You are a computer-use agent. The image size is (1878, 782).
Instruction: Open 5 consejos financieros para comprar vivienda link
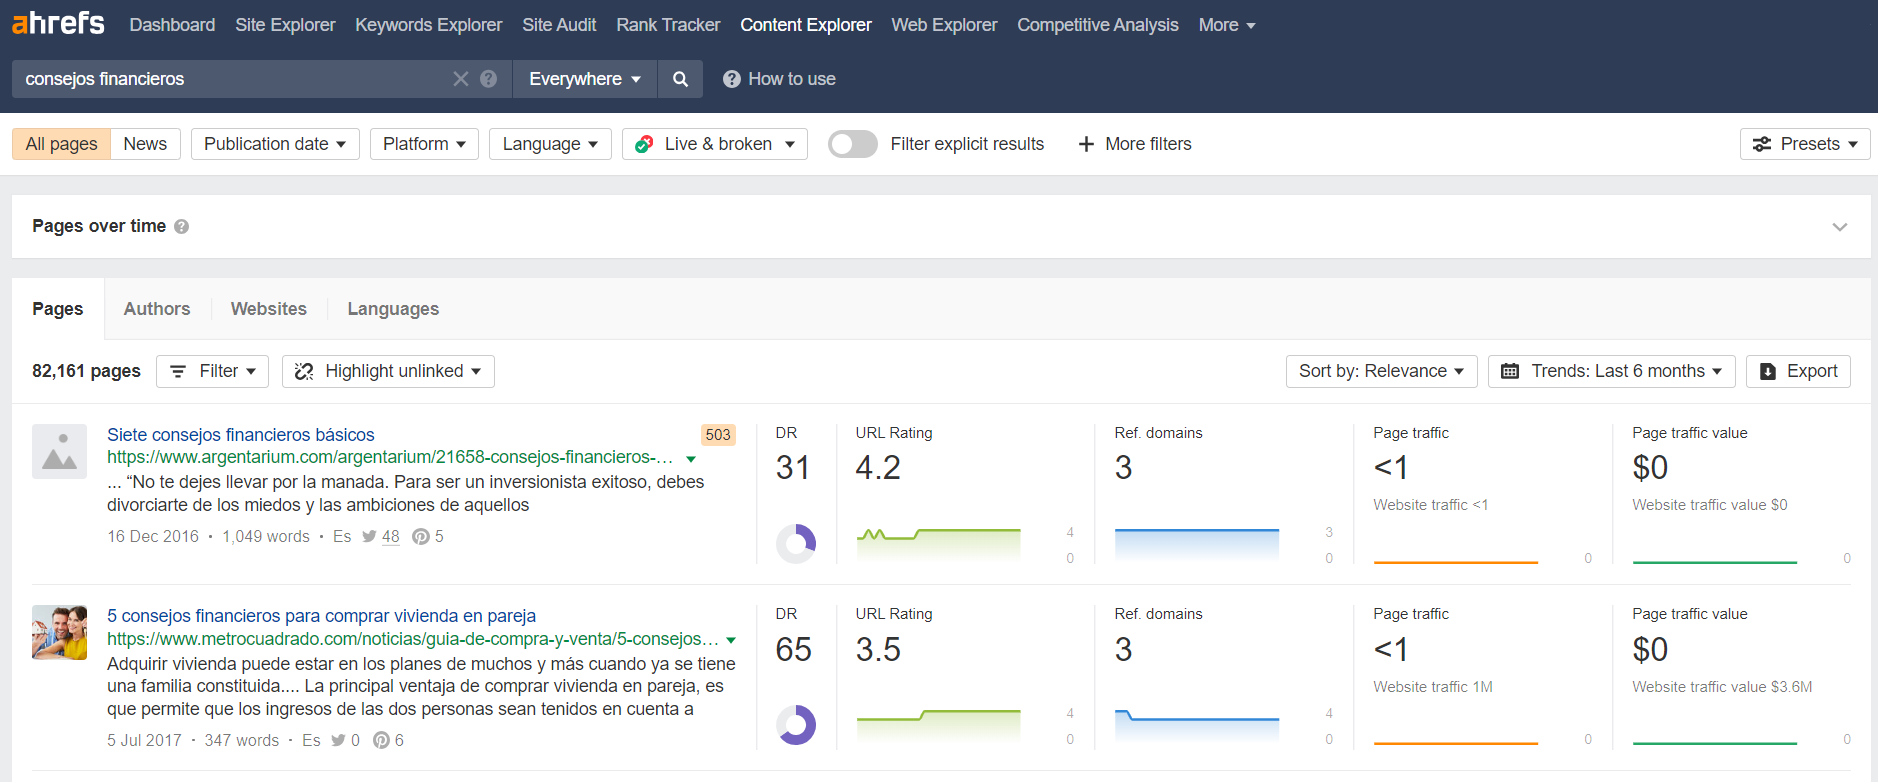(x=322, y=616)
